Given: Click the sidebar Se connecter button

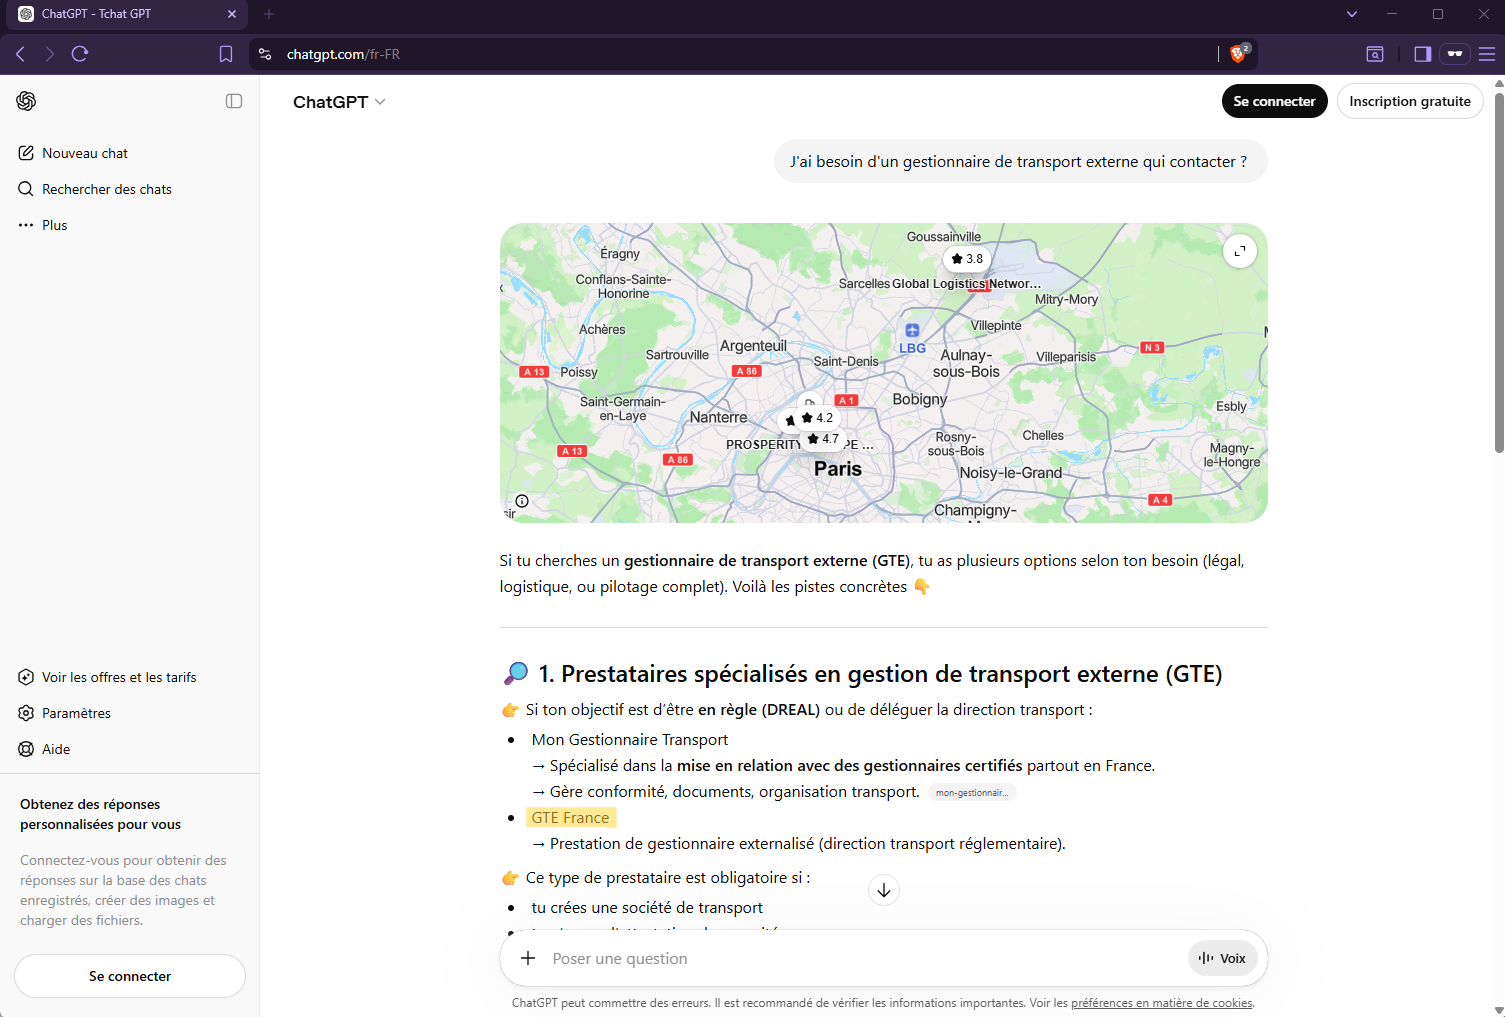Looking at the screenshot, I should pyautogui.click(x=130, y=976).
